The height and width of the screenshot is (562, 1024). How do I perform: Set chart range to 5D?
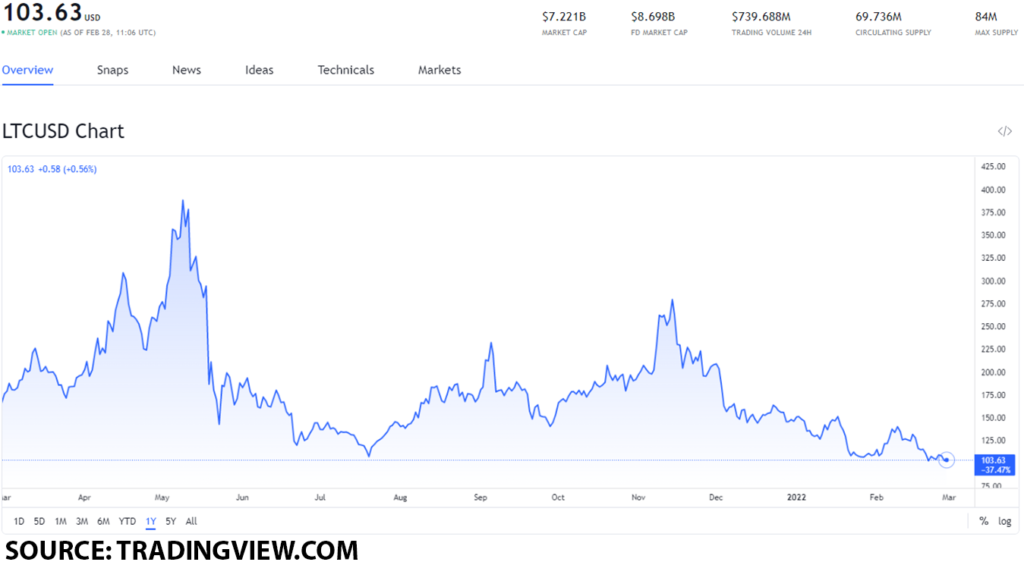click(39, 521)
